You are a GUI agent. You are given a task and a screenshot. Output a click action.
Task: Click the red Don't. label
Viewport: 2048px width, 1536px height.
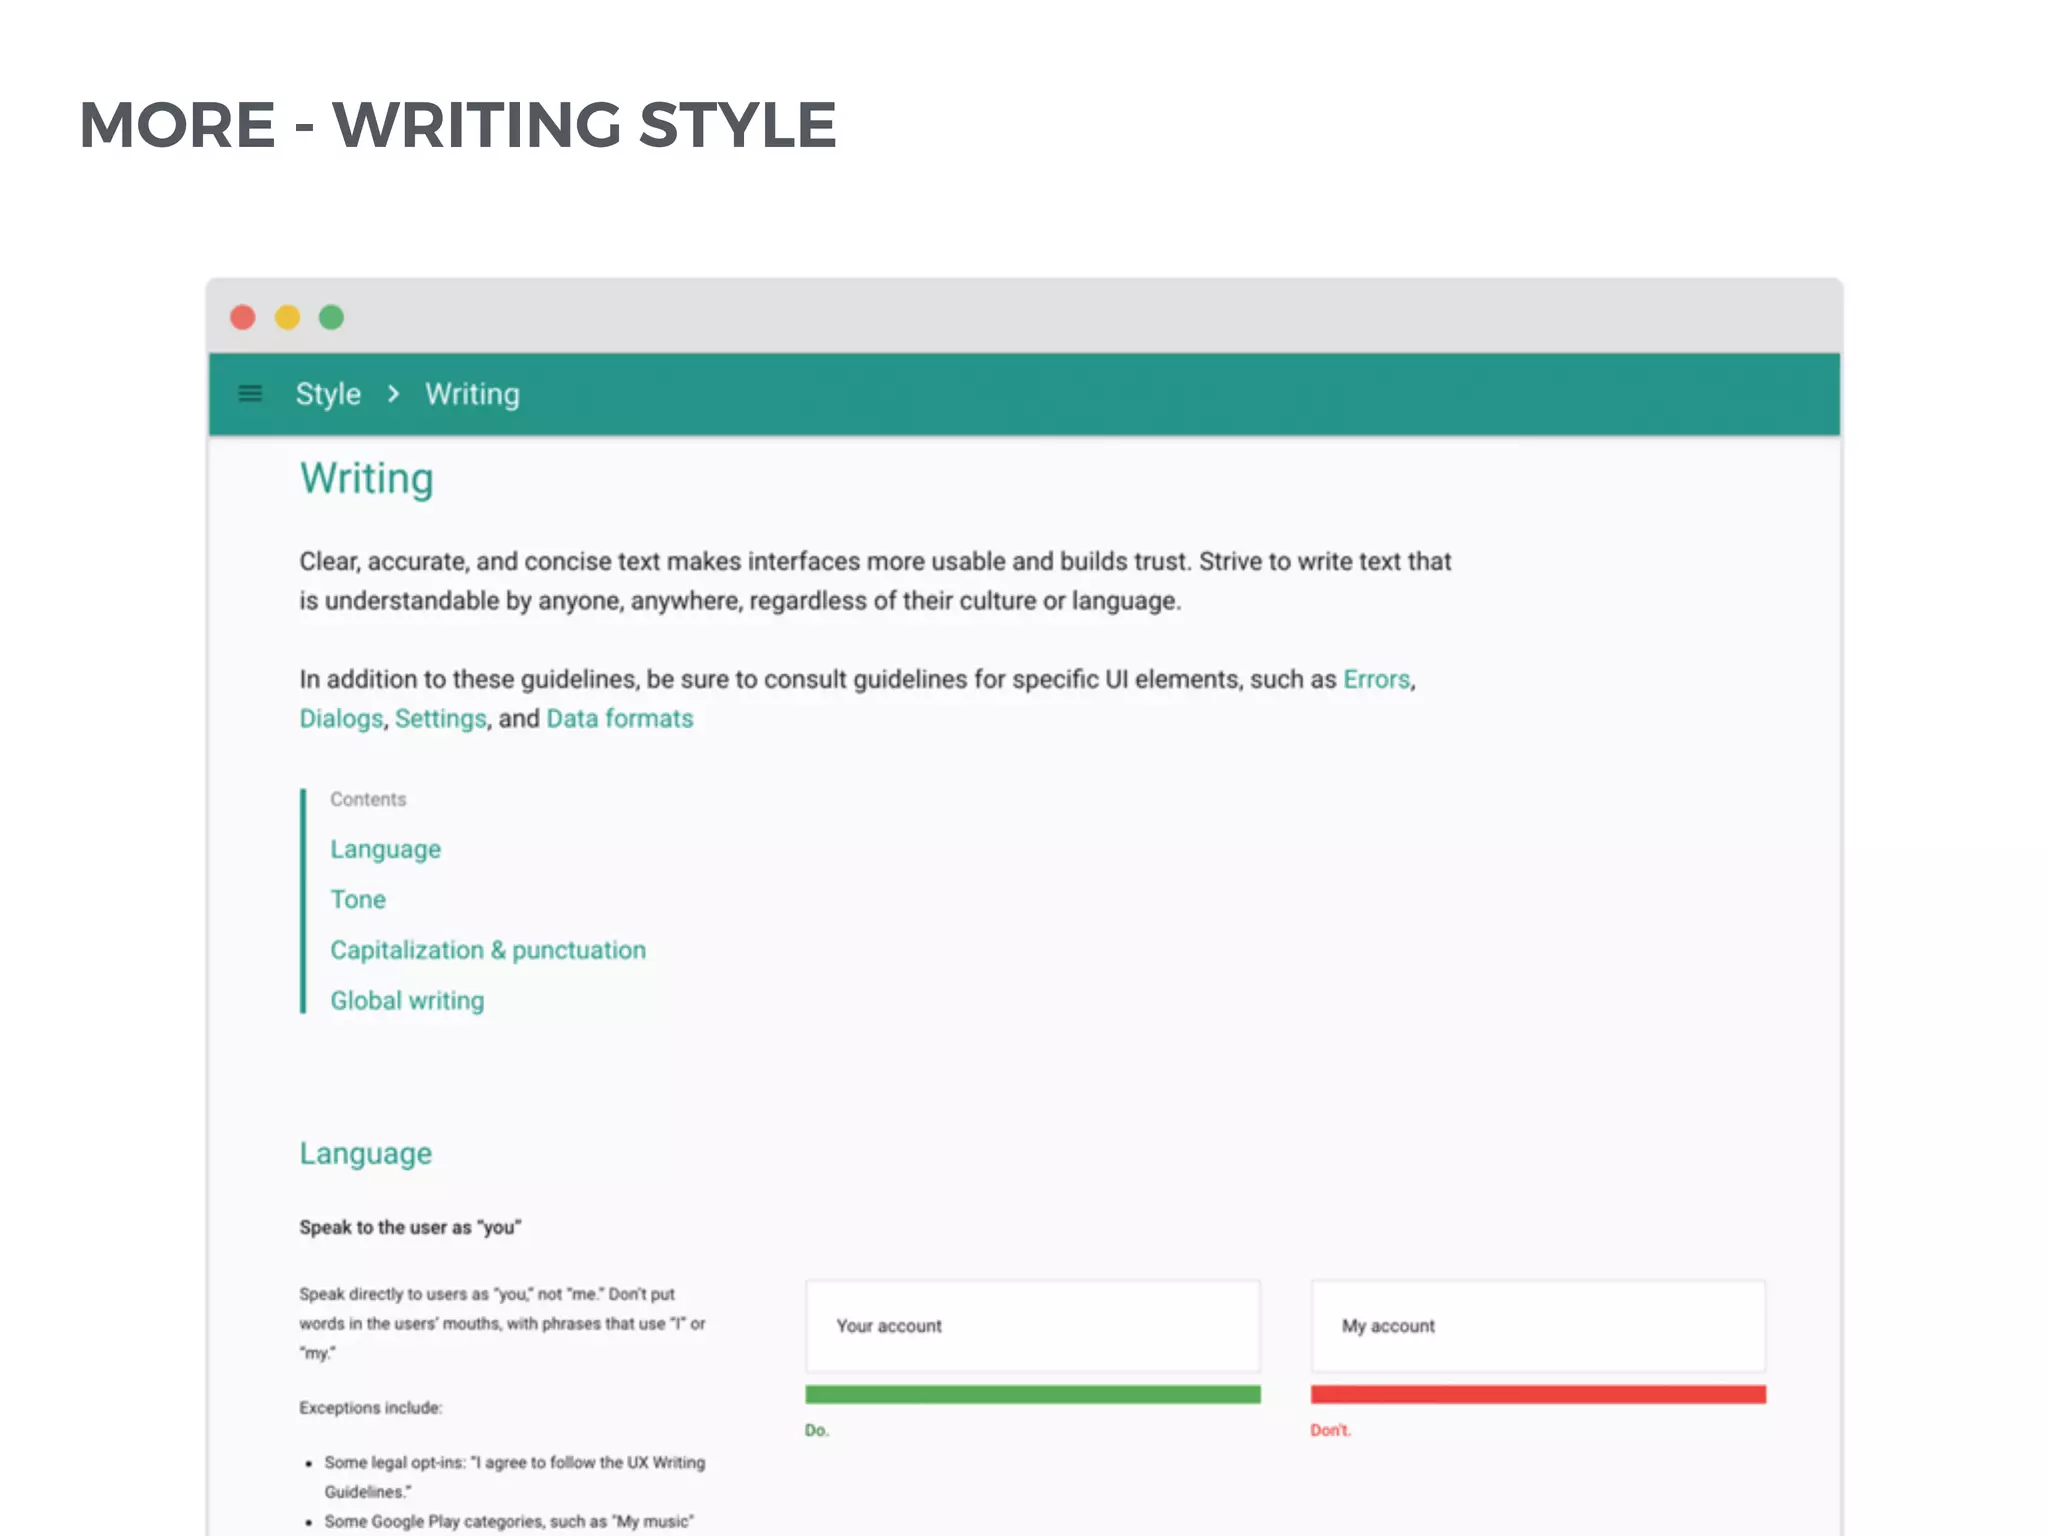1330,1430
